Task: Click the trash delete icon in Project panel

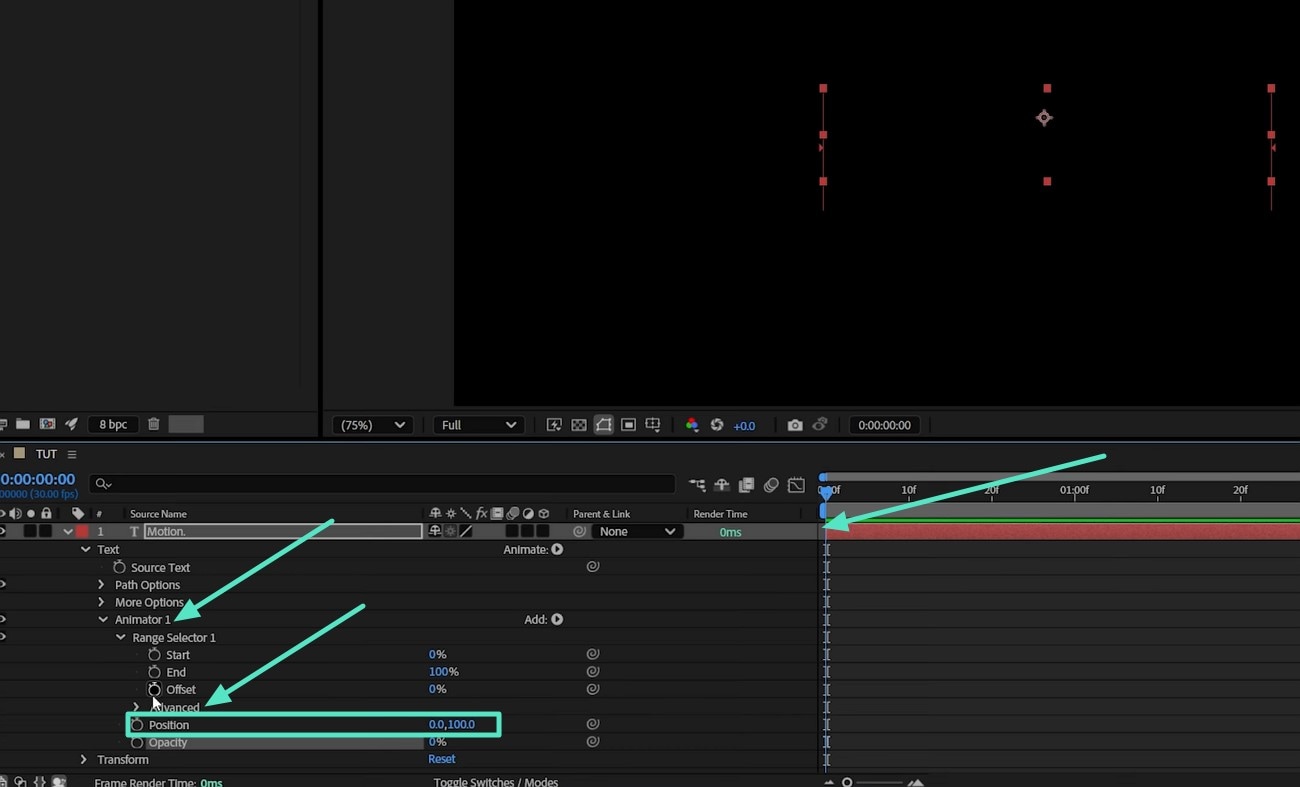Action: [x=154, y=424]
